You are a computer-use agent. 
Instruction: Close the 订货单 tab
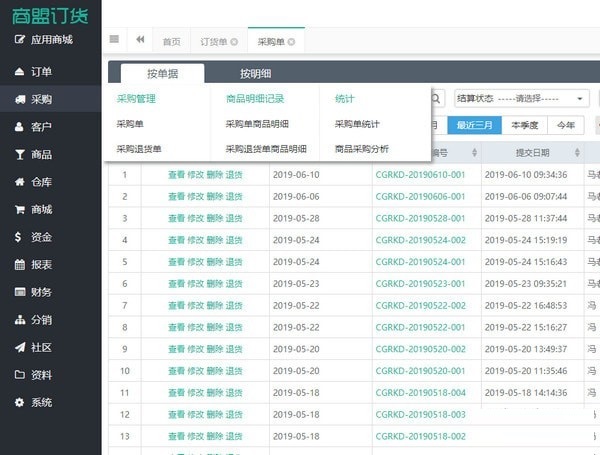click(x=234, y=42)
